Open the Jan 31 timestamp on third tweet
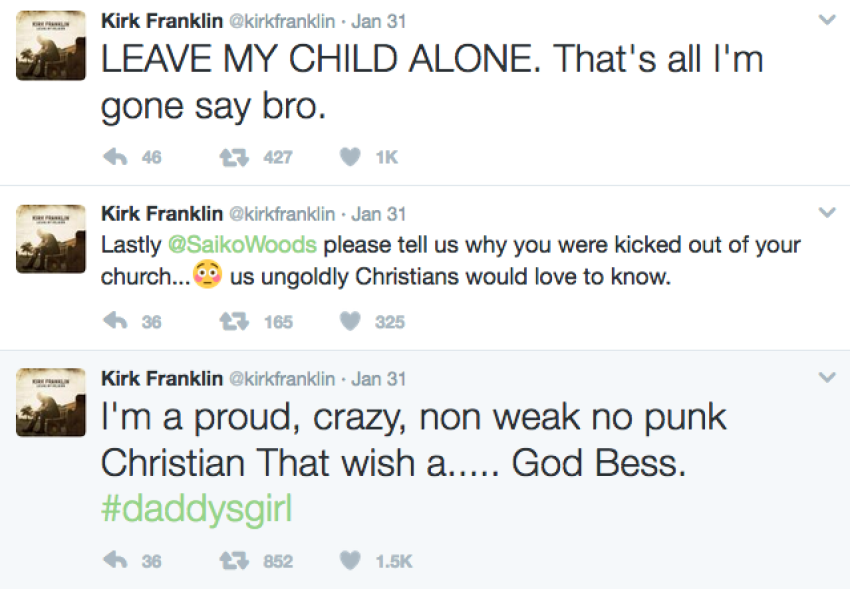The width and height of the screenshot is (850, 589). (x=379, y=379)
